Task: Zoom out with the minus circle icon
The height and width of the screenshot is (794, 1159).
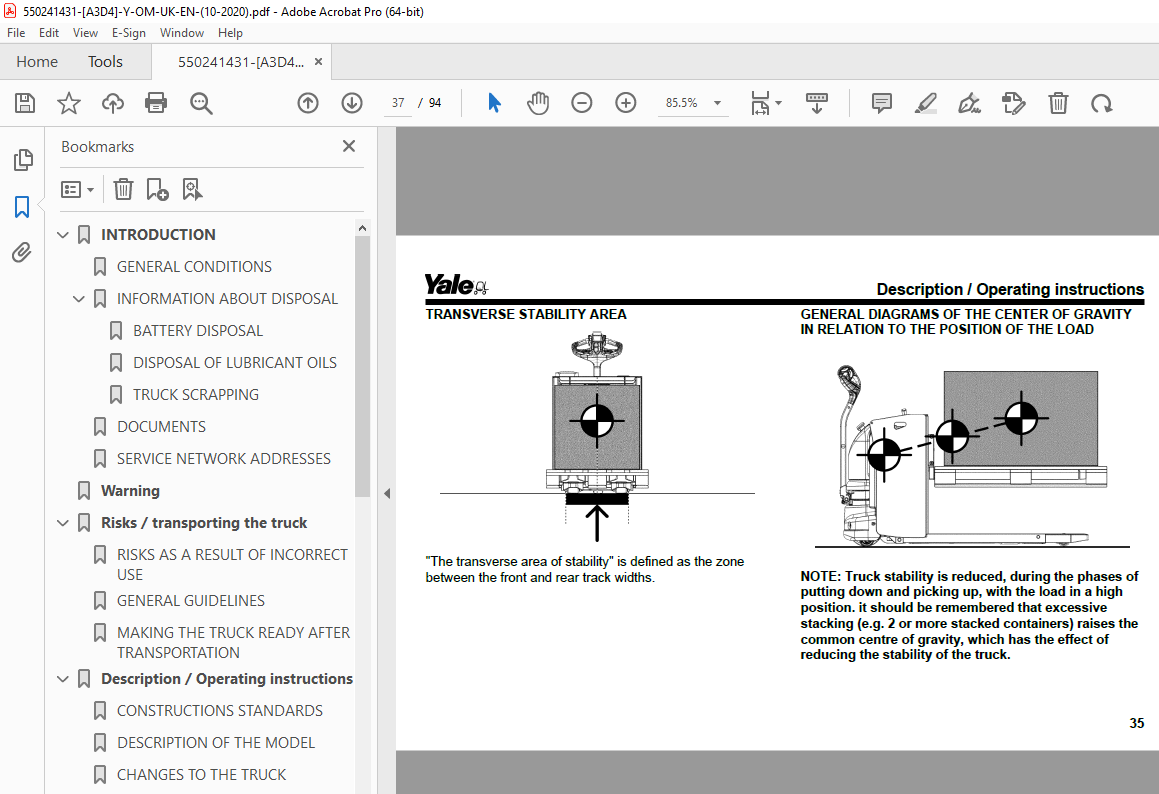Action: point(582,103)
